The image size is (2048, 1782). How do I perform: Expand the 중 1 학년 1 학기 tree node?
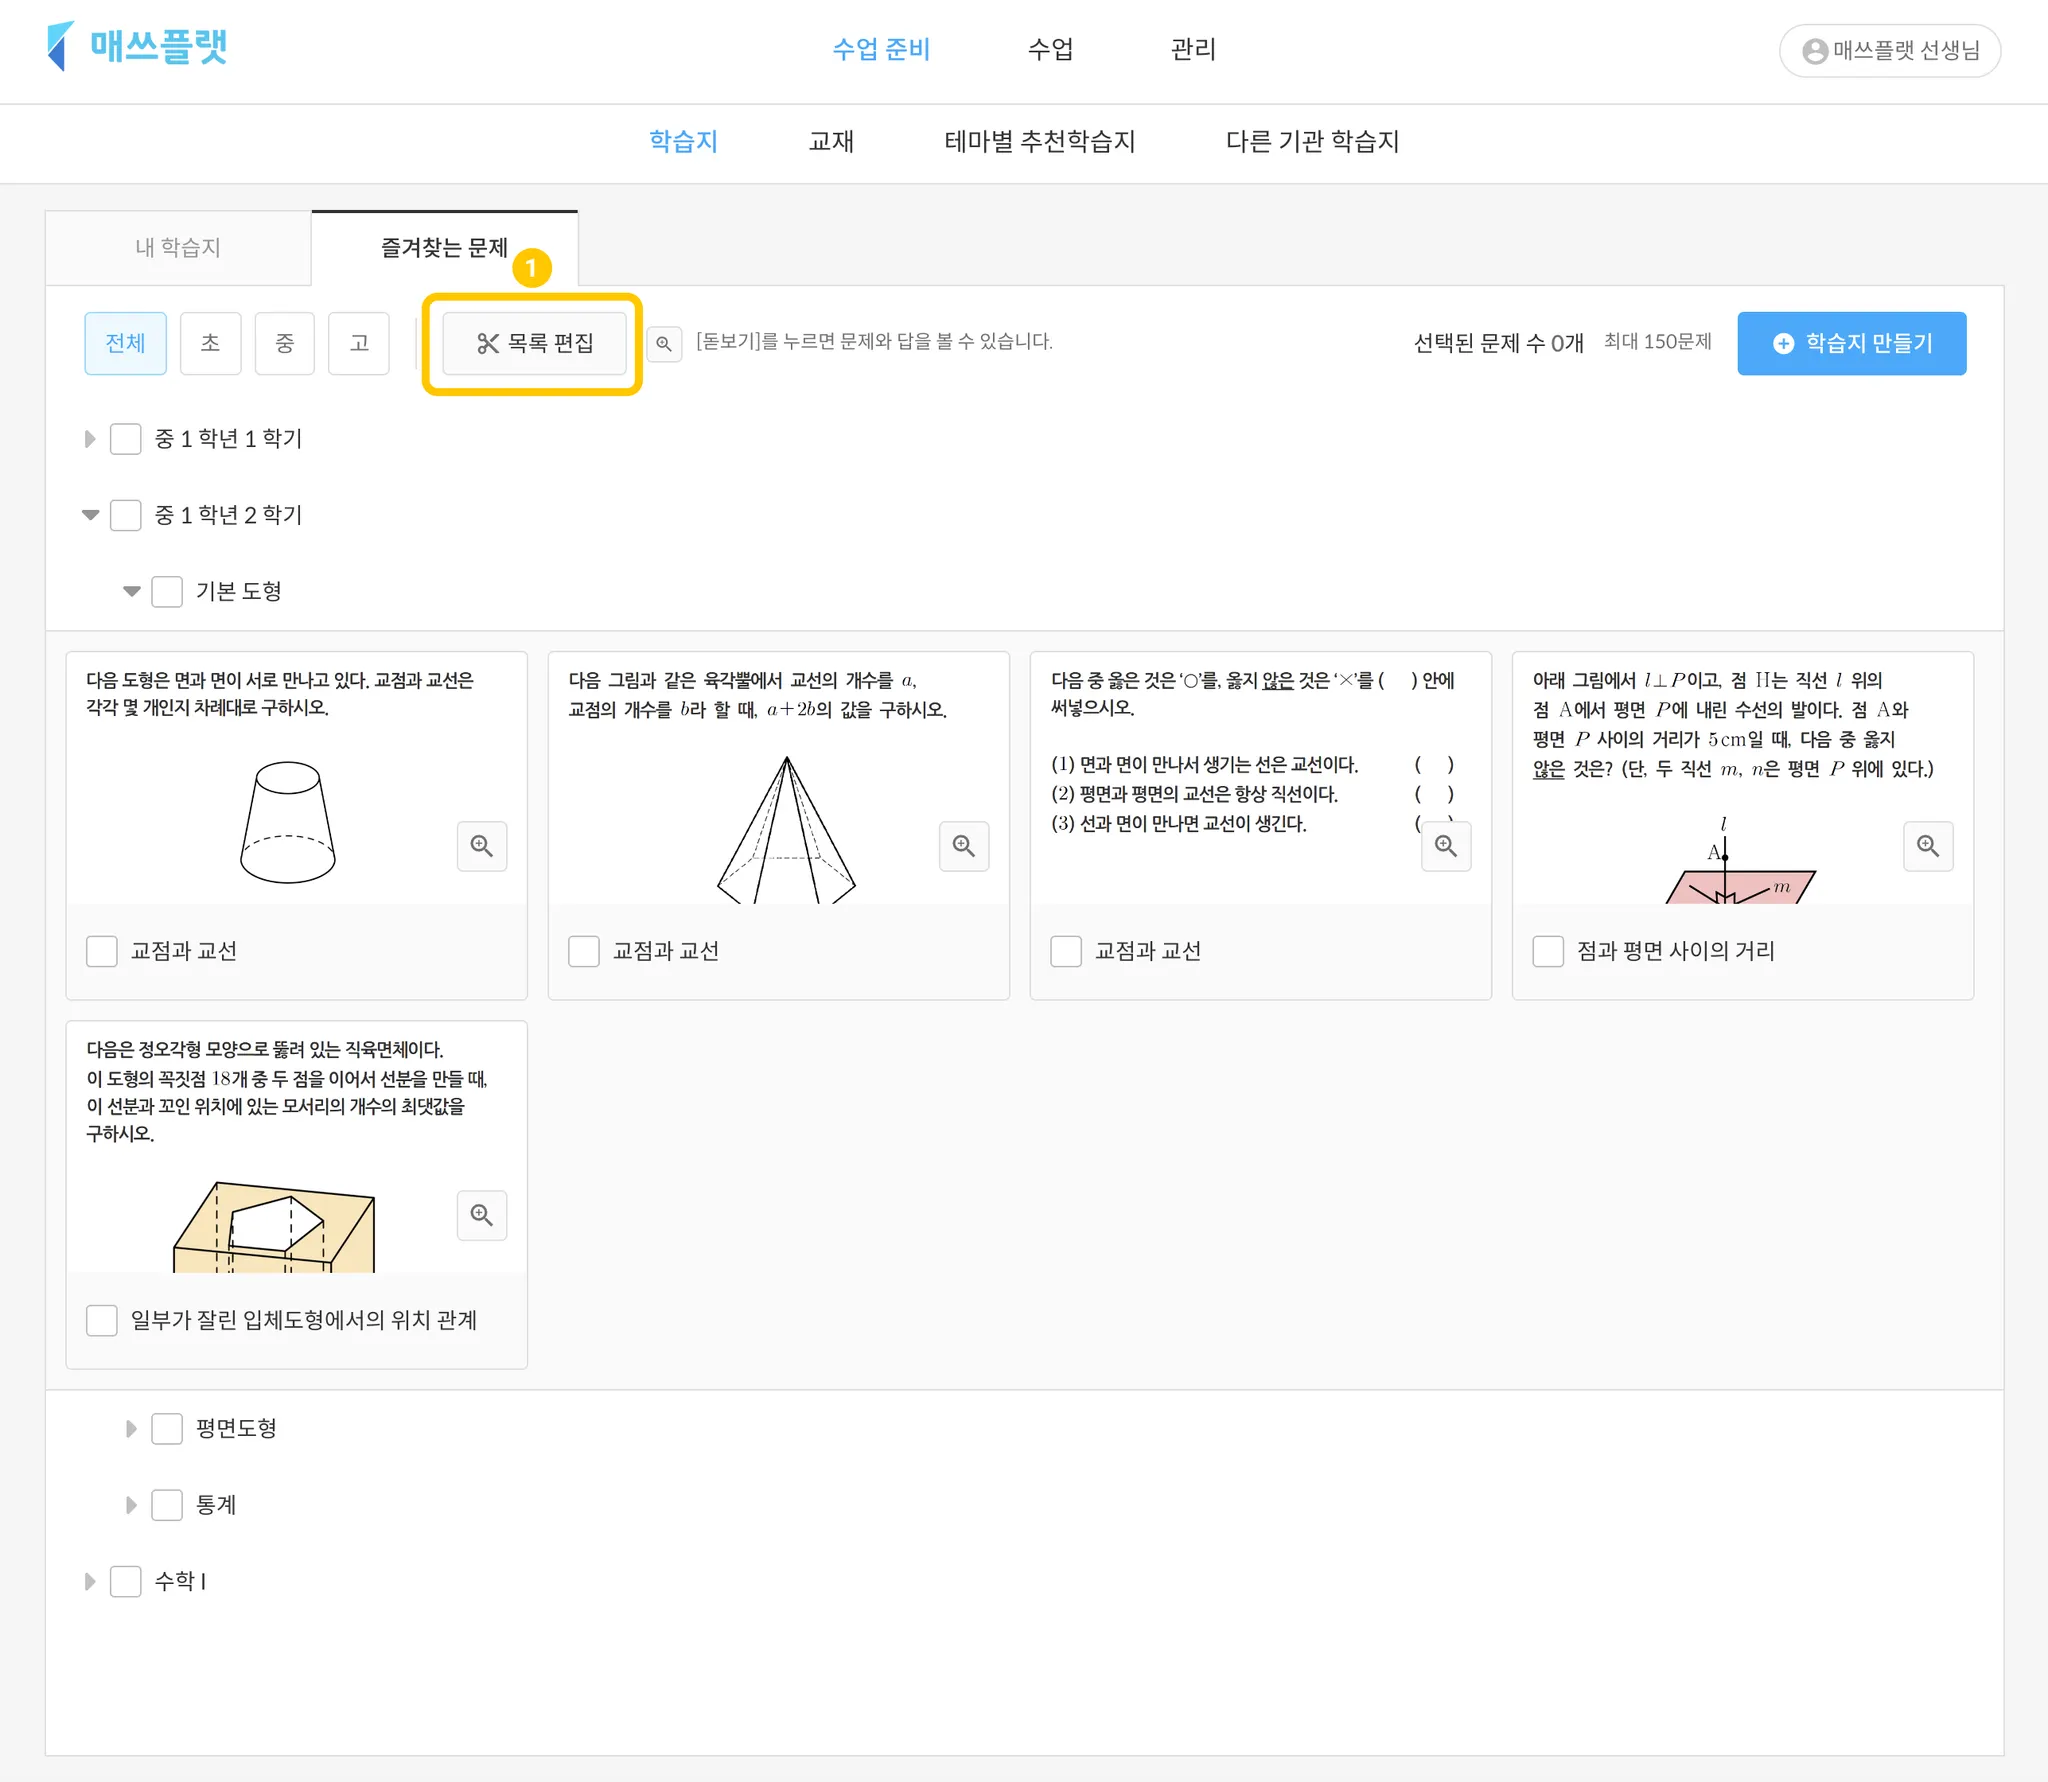(90, 439)
